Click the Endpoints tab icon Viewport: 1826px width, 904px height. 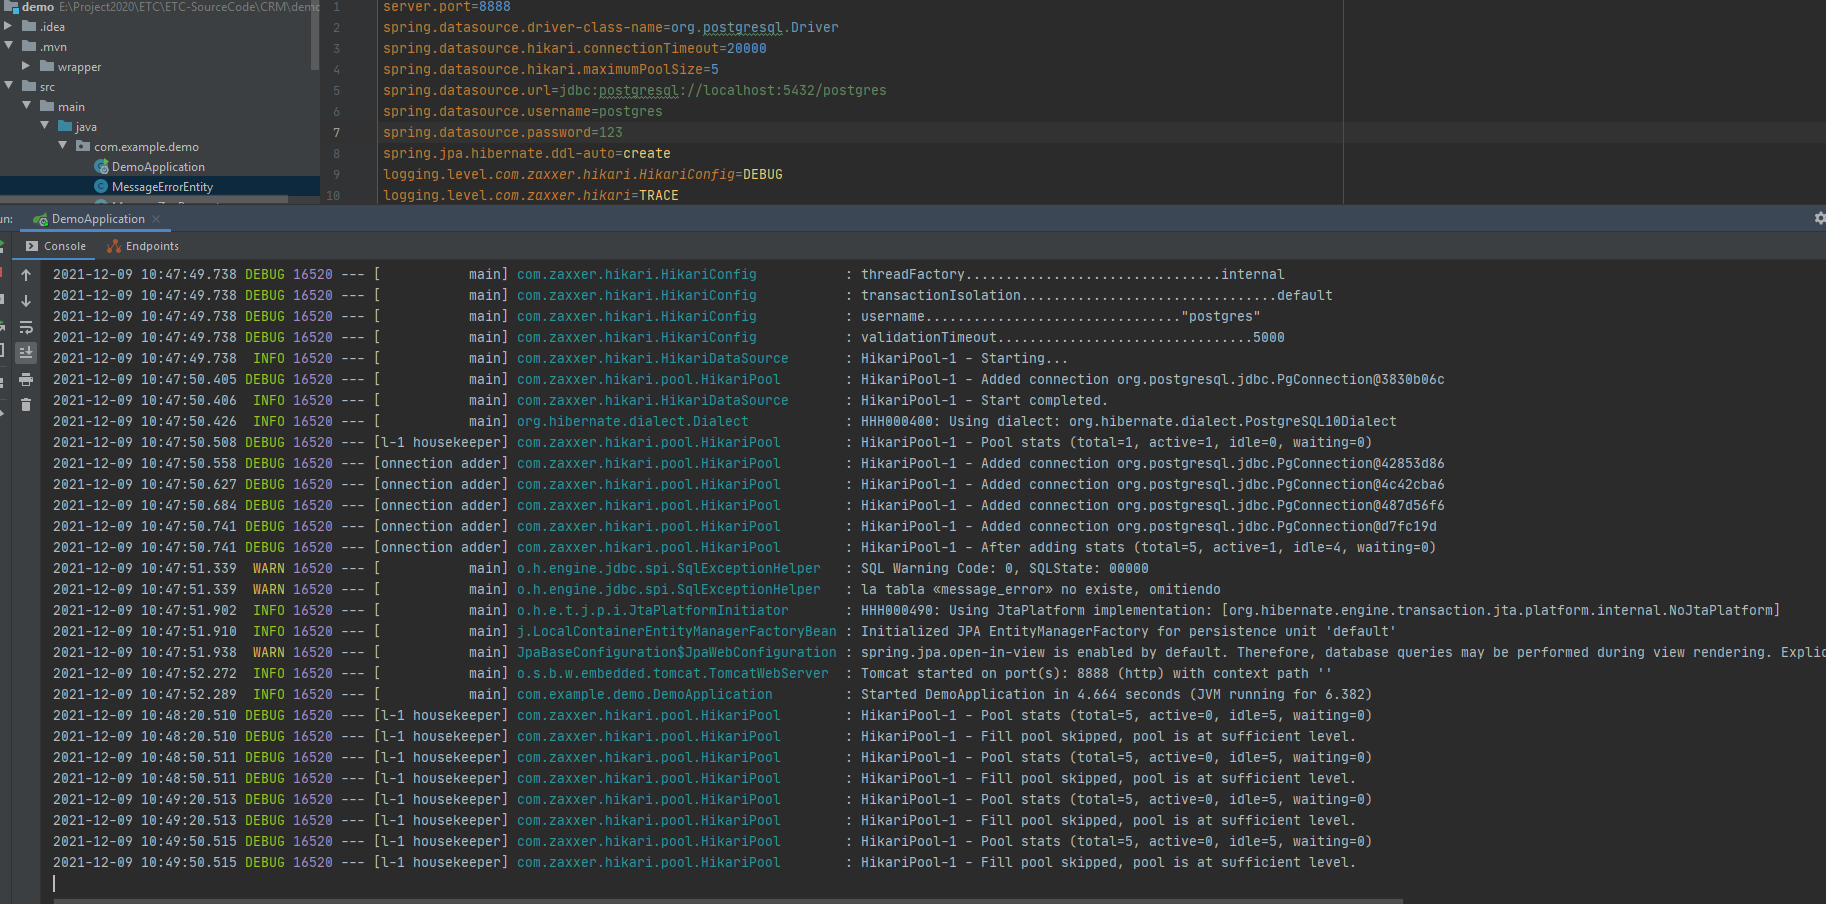(x=114, y=246)
